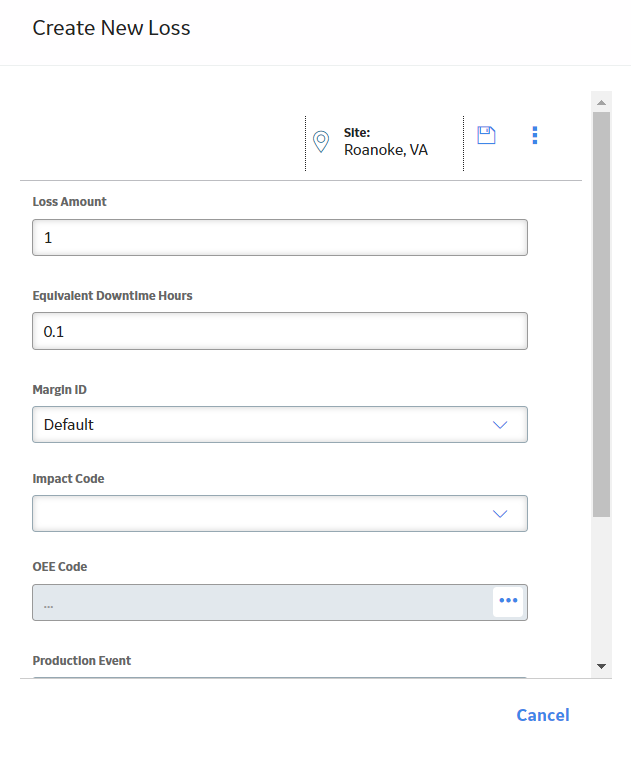Click the empty Impact Code combo box
The width and height of the screenshot is (631, 761).
point(280,513)
